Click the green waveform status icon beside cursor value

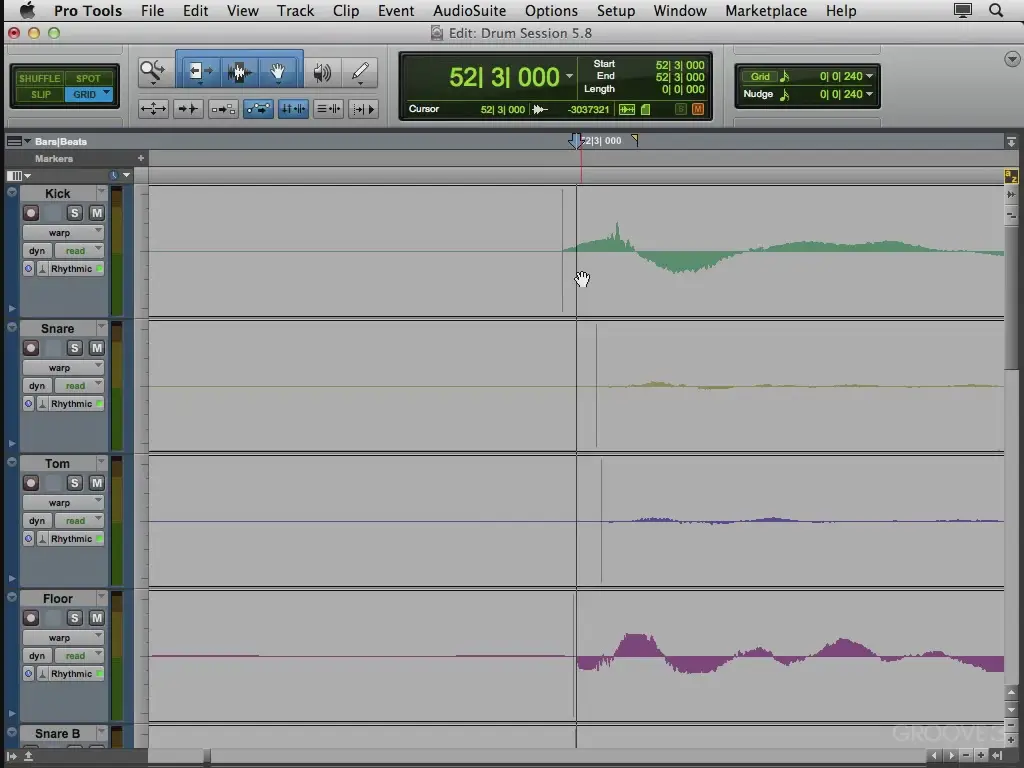coord(627,109)
